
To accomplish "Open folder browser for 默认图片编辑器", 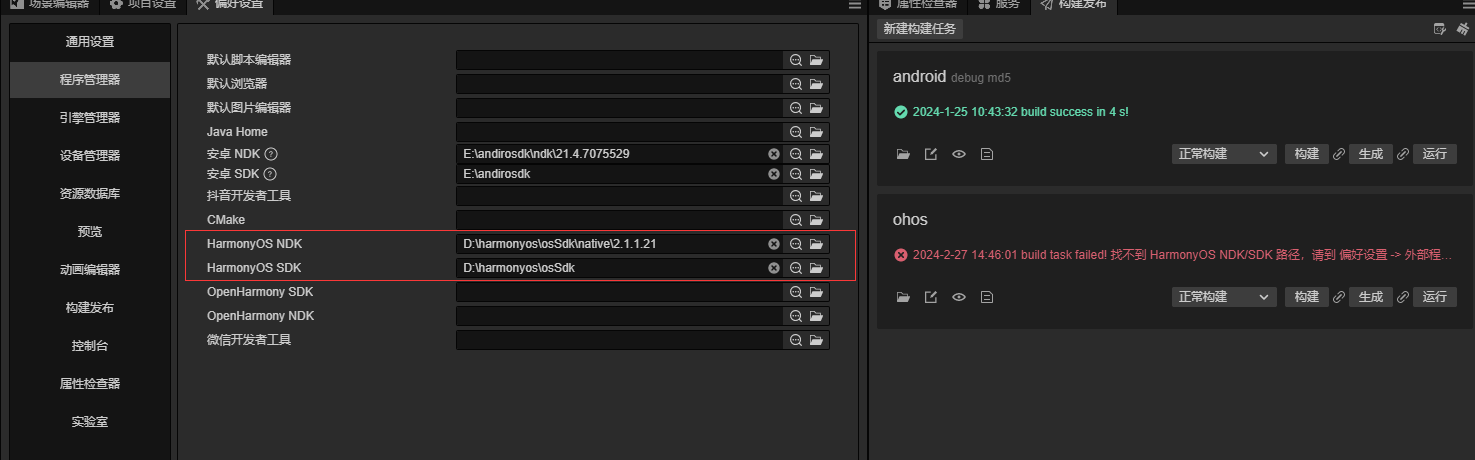I will (816, 108).
